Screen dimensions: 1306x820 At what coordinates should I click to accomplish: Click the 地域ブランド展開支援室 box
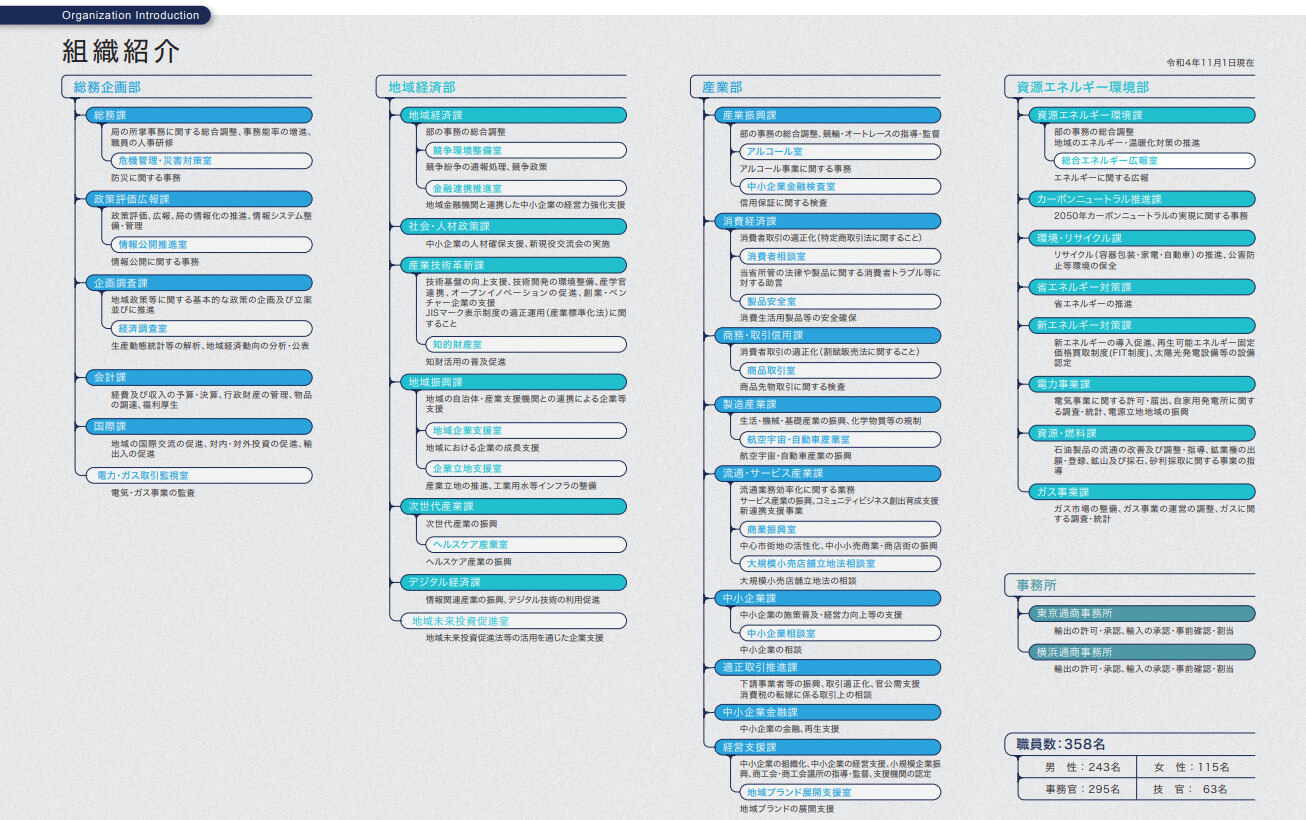click(x=838, y=792)
